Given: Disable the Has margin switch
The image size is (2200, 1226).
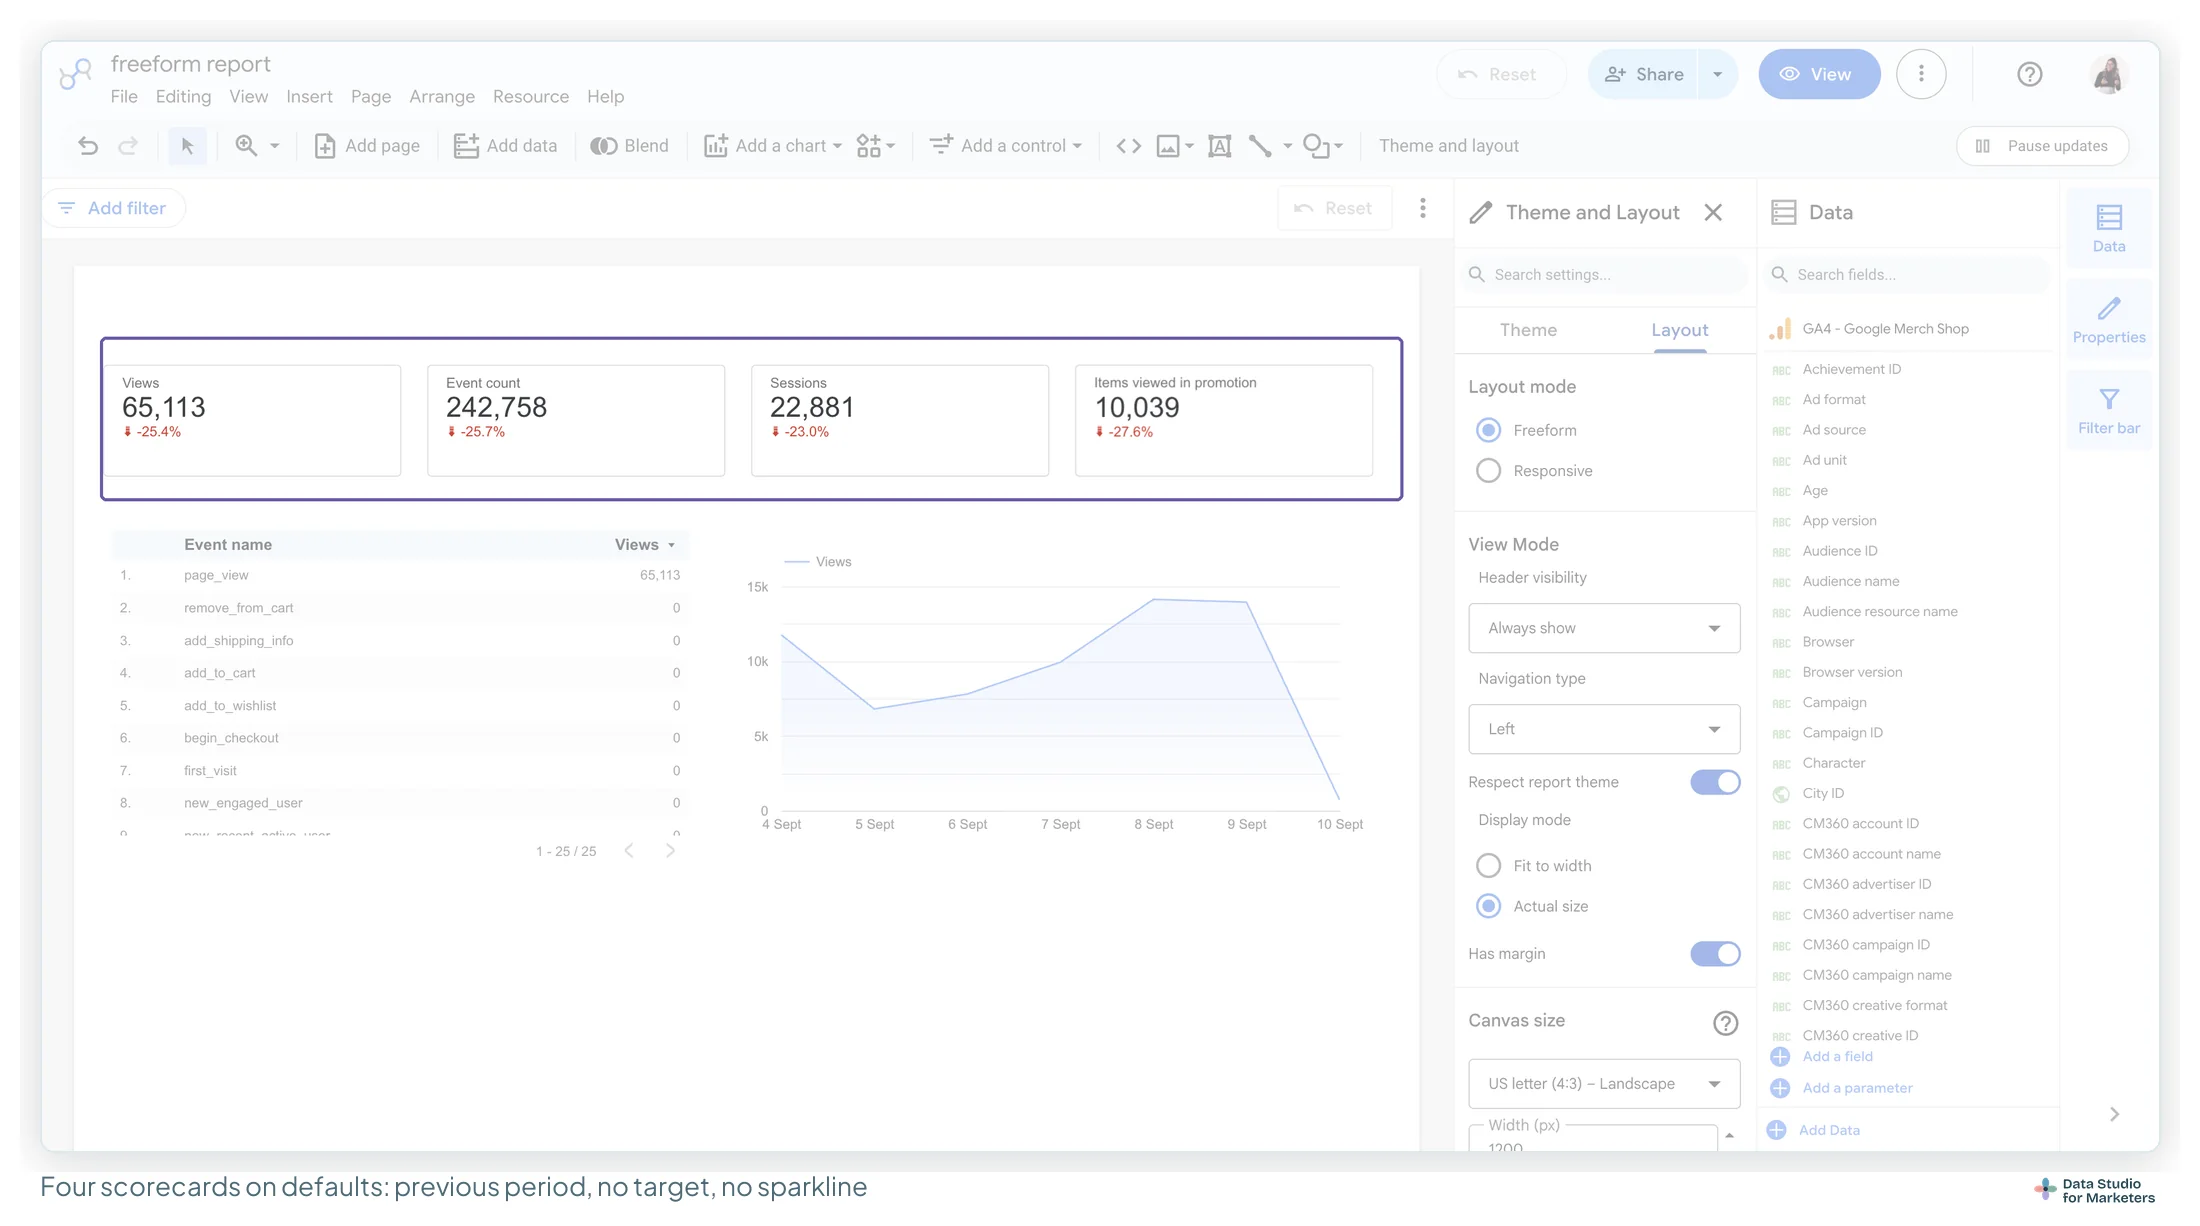Looking at the screenshot, I should coord(1715,954).
